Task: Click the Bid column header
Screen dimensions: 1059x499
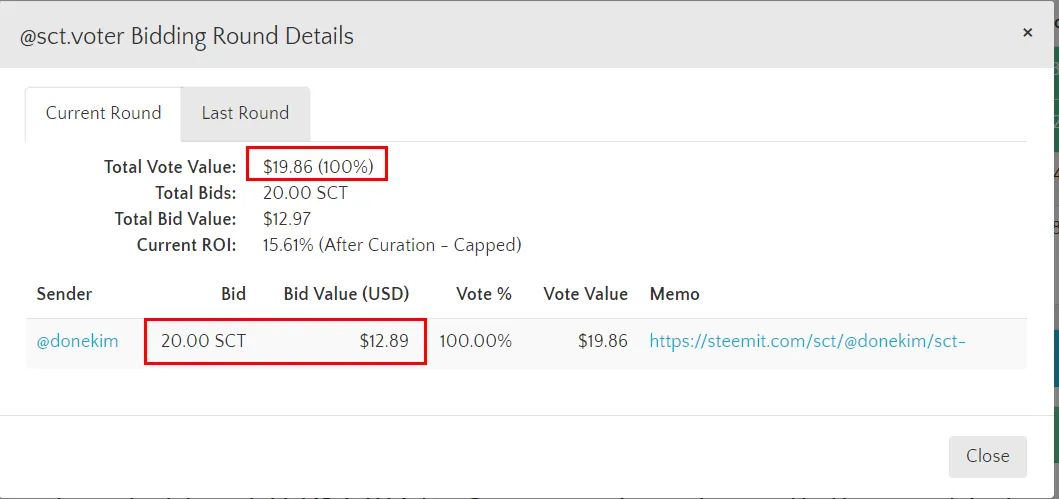Action: tap(233, 294)
